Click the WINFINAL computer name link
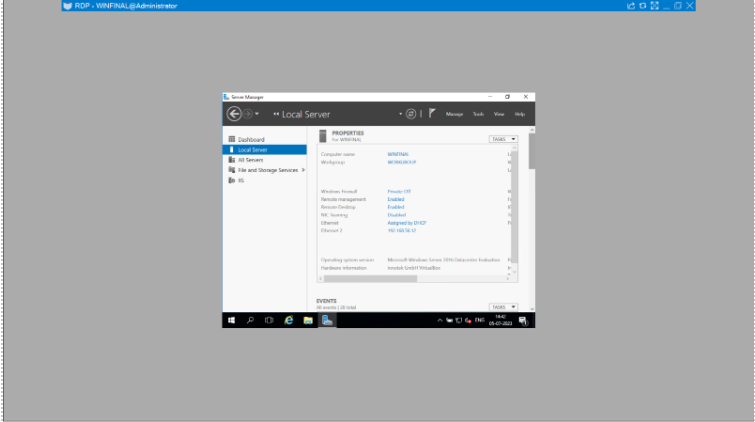The image size is (755, 422). click(x=398, y=154)
